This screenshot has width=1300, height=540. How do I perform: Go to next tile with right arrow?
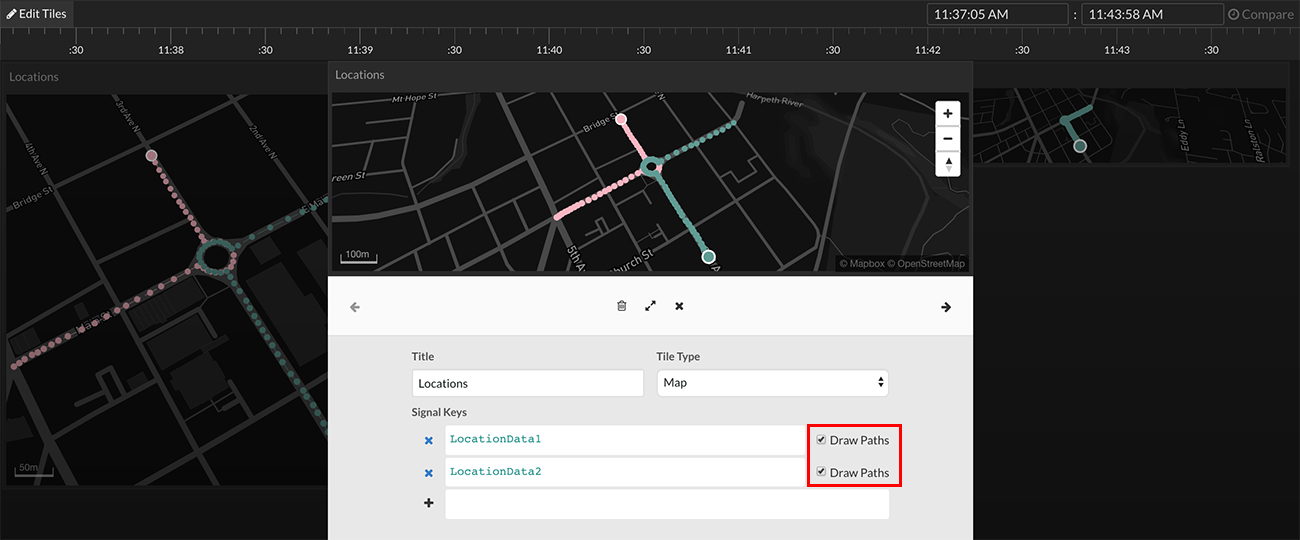(x=946, y=307)
